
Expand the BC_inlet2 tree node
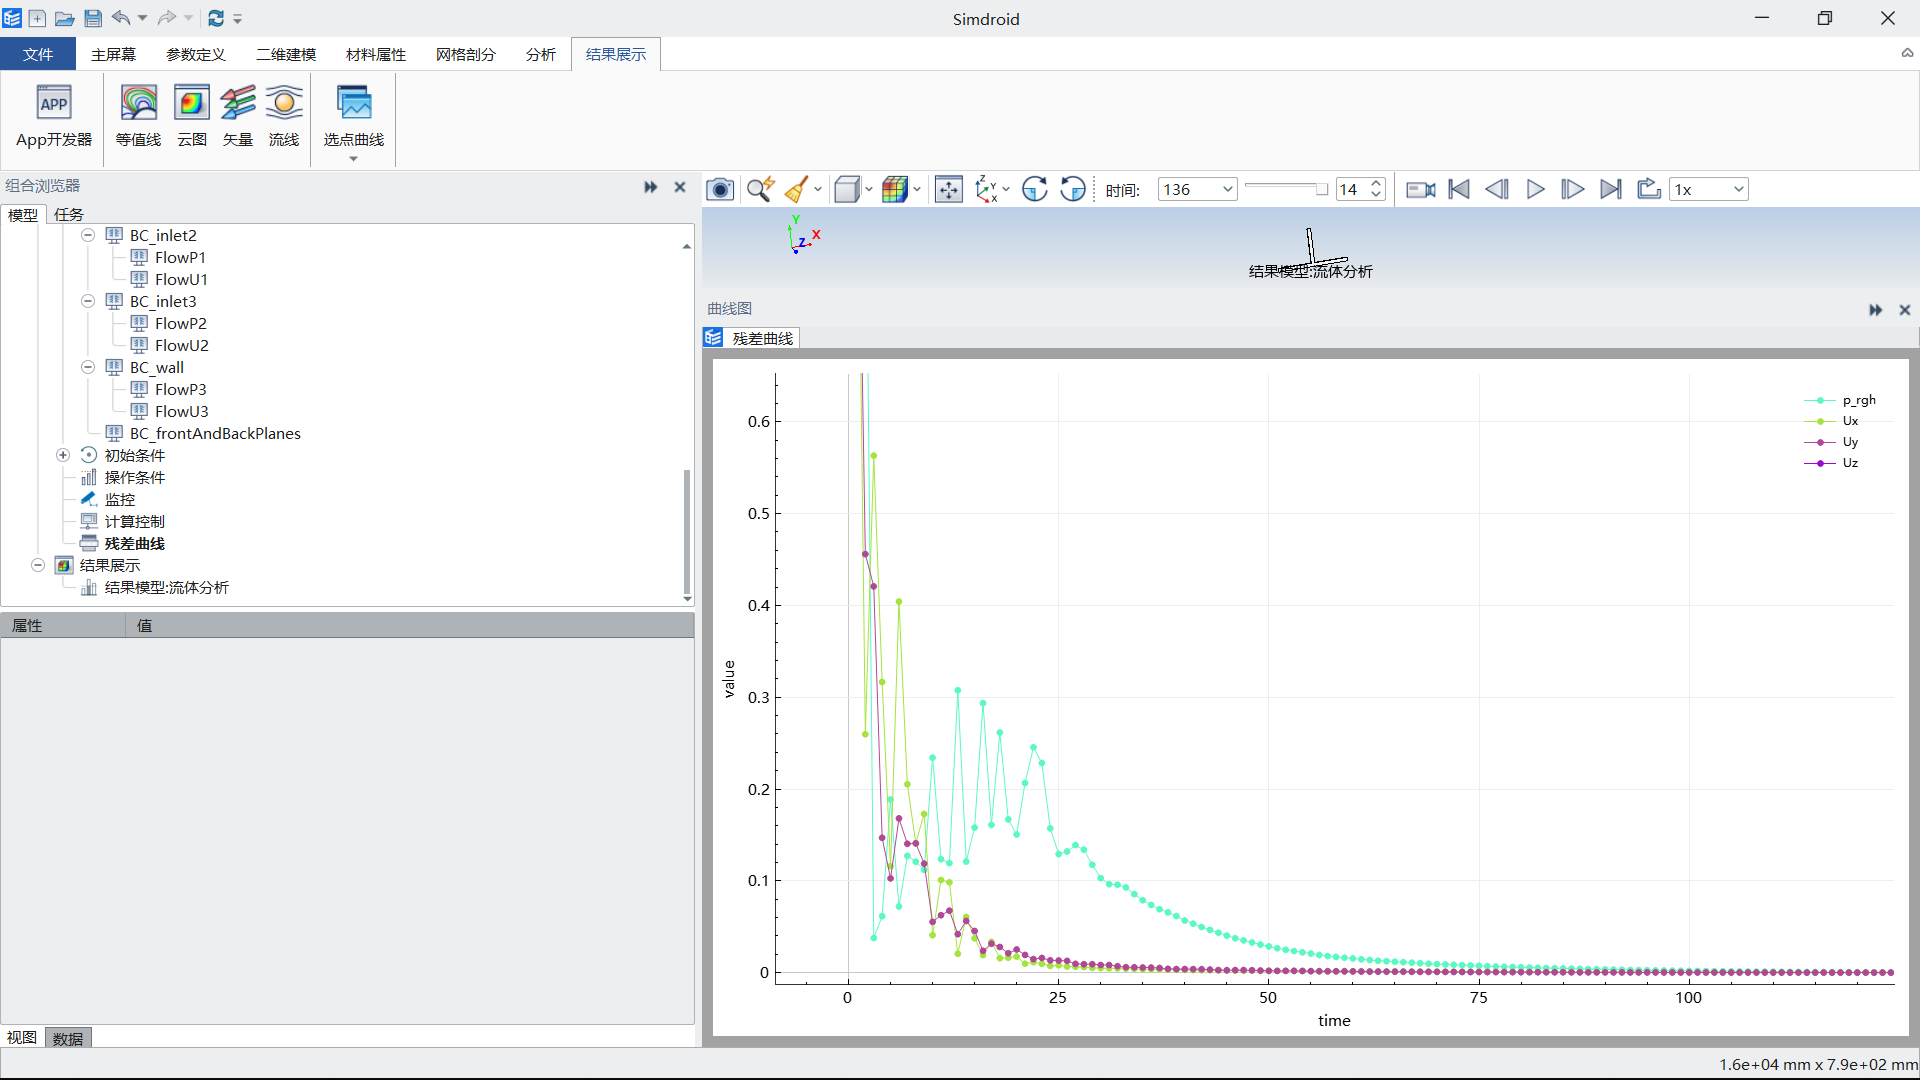coord(86,235)
